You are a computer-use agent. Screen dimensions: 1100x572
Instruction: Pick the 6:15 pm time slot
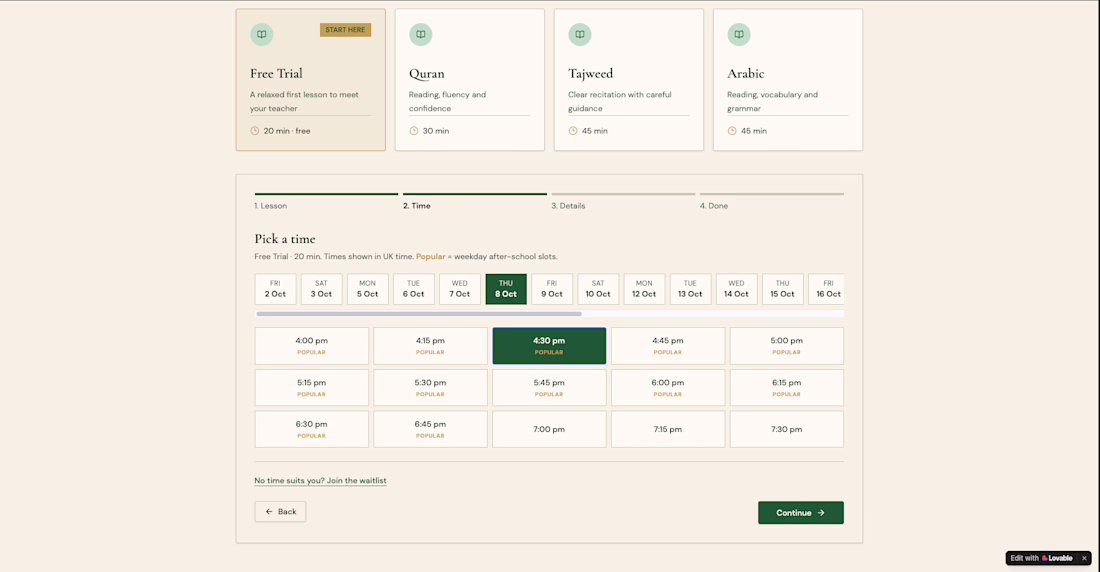coord(786,387)
